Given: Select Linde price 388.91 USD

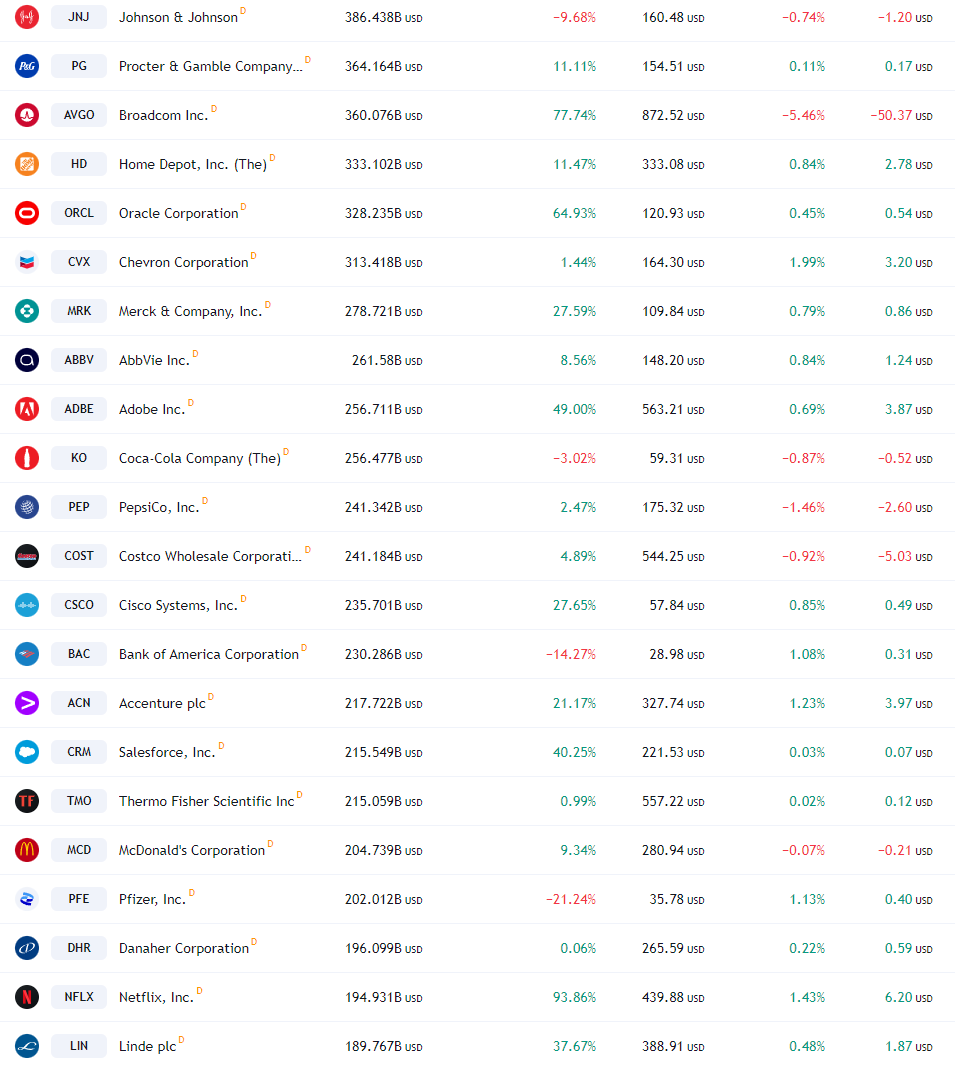Looking at the screenshot, I should 673,1047.
